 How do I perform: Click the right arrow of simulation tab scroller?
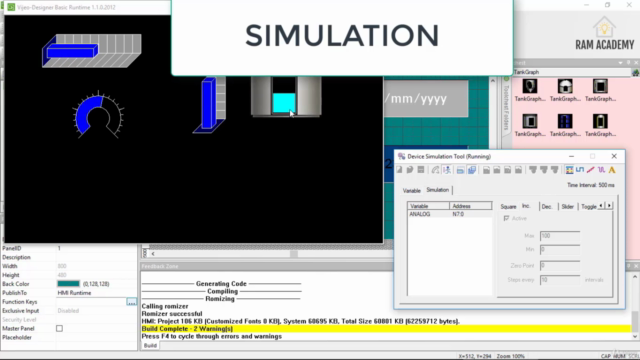[609, 206]
